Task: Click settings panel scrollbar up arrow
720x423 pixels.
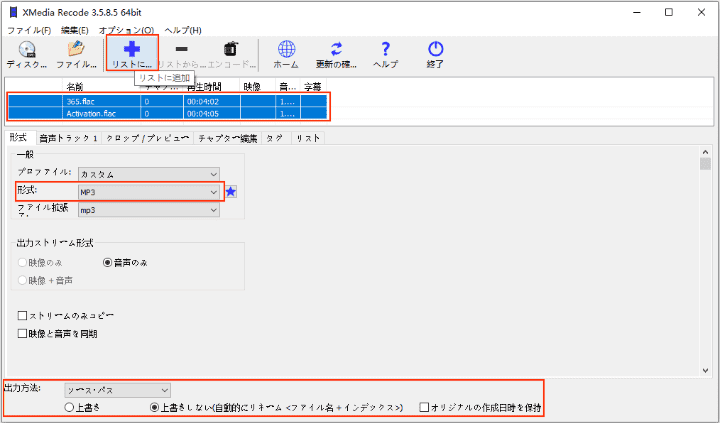Action: 705,152
